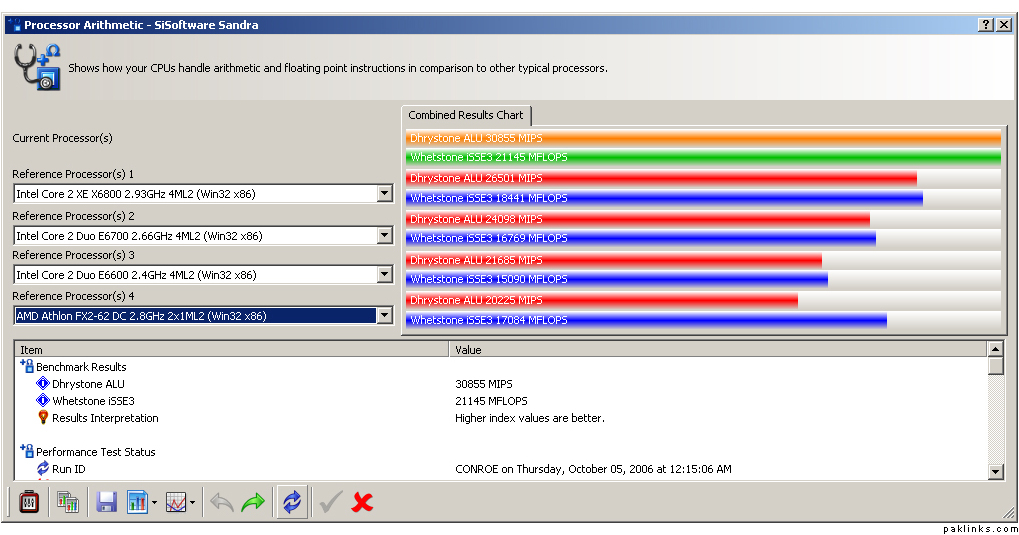Screen dimensions: 1019x535
Task: Click the options sliders icon in bottom toolbar
Action: pyautogui.click(x=29, y=502)
